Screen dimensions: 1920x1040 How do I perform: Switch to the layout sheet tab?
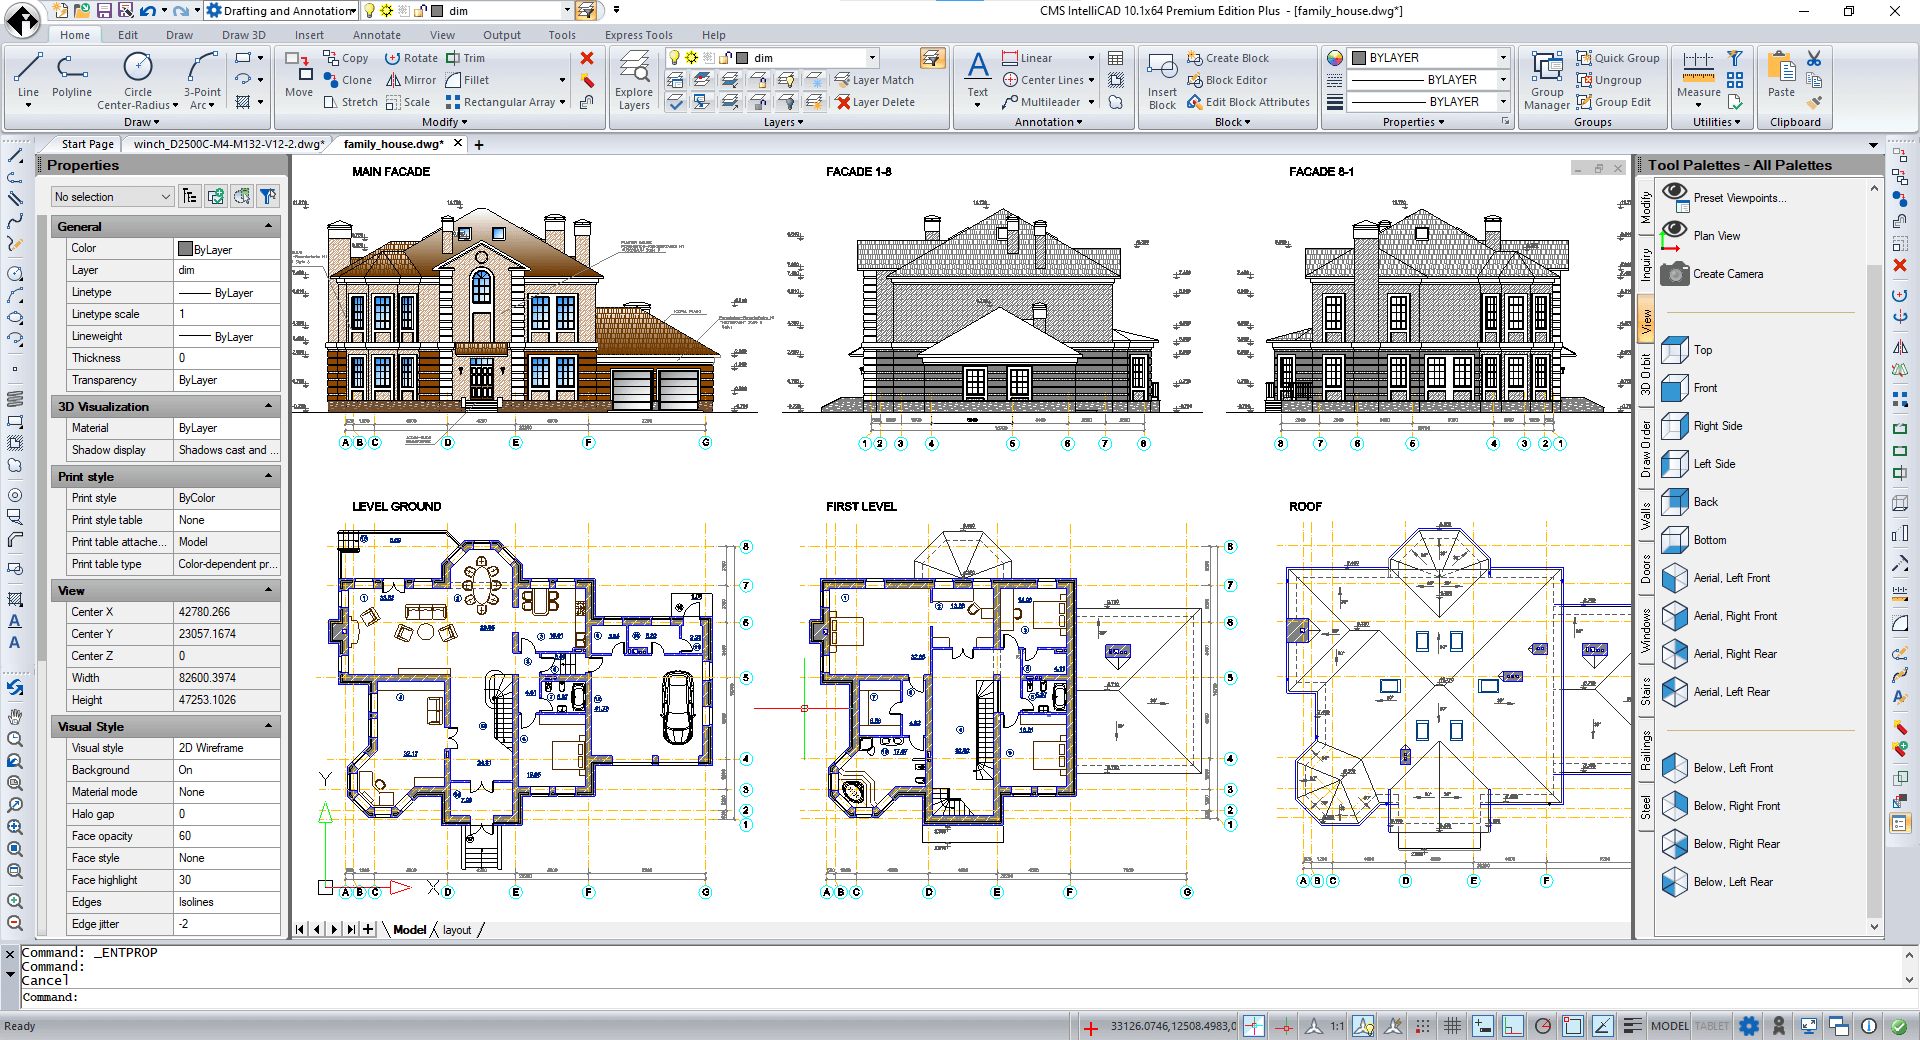457,930
